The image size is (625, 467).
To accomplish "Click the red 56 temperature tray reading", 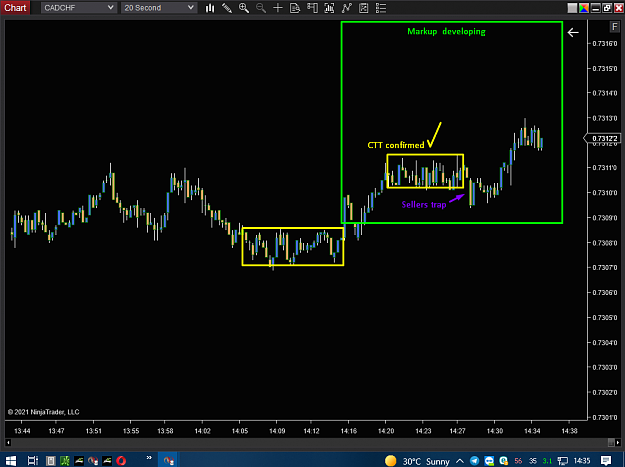I will (x=518, y=461).
